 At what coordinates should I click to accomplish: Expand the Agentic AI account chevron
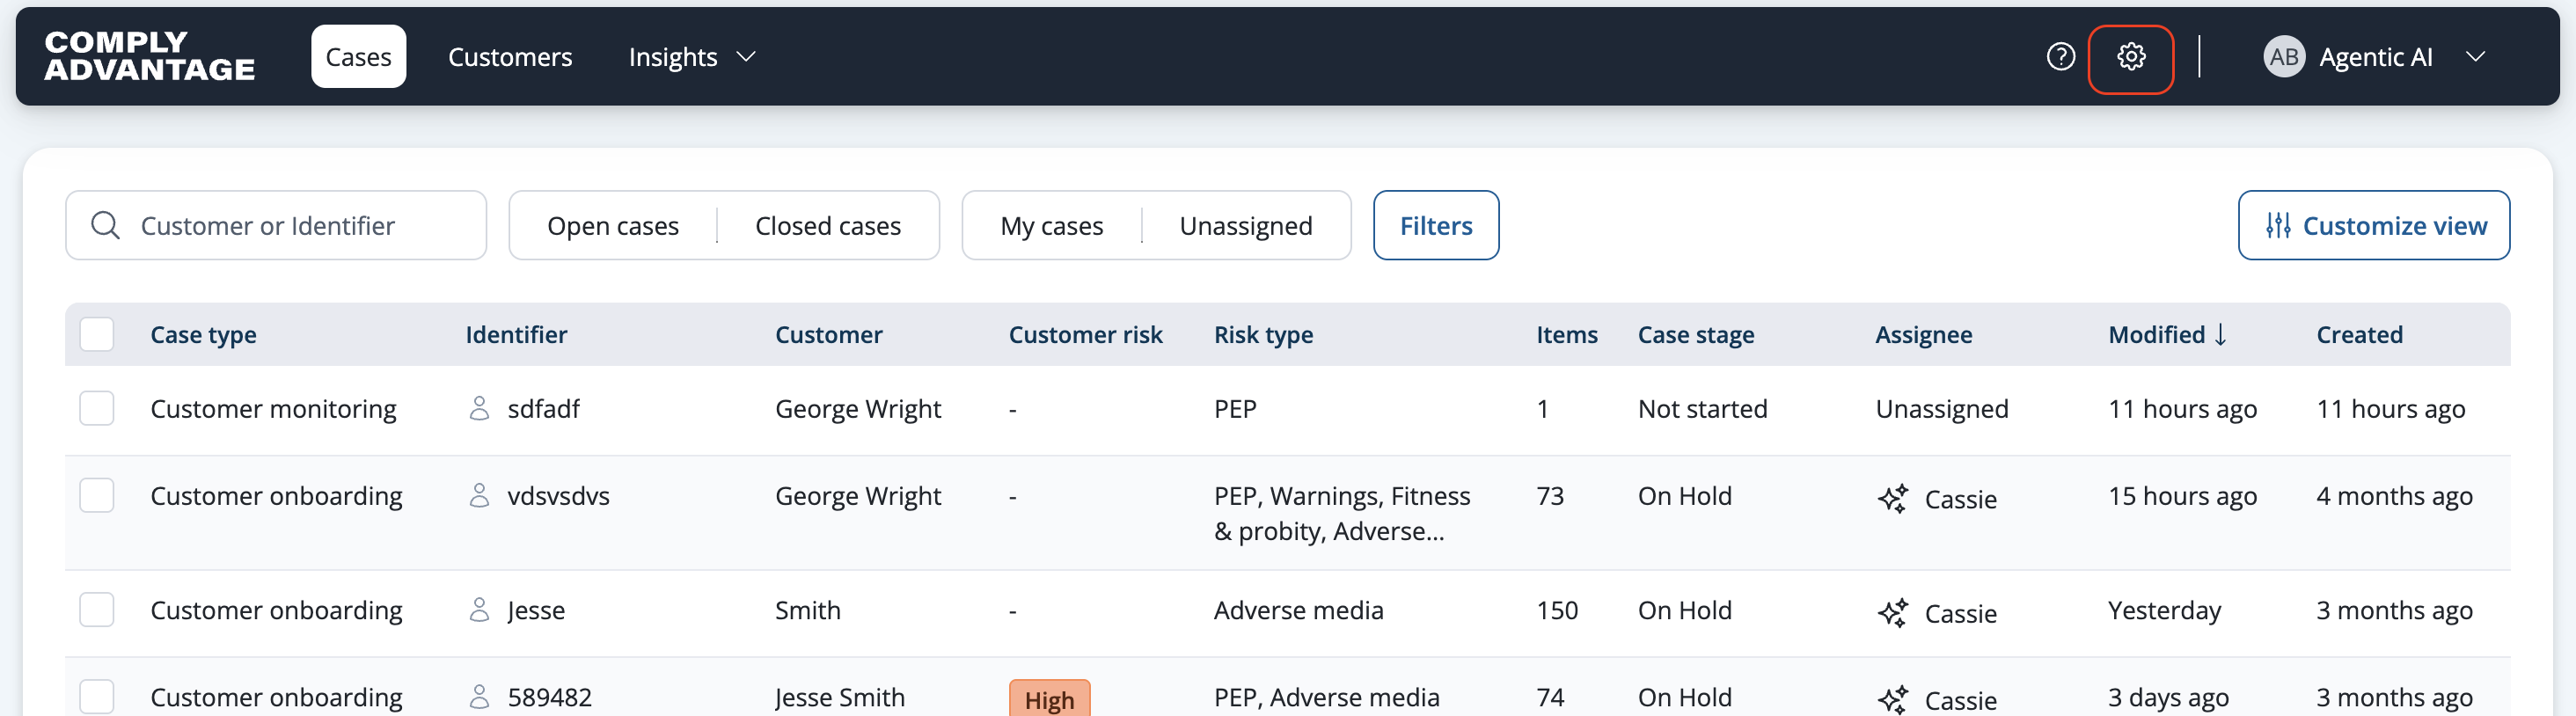pyautogui.click(x=2476, y=57)
